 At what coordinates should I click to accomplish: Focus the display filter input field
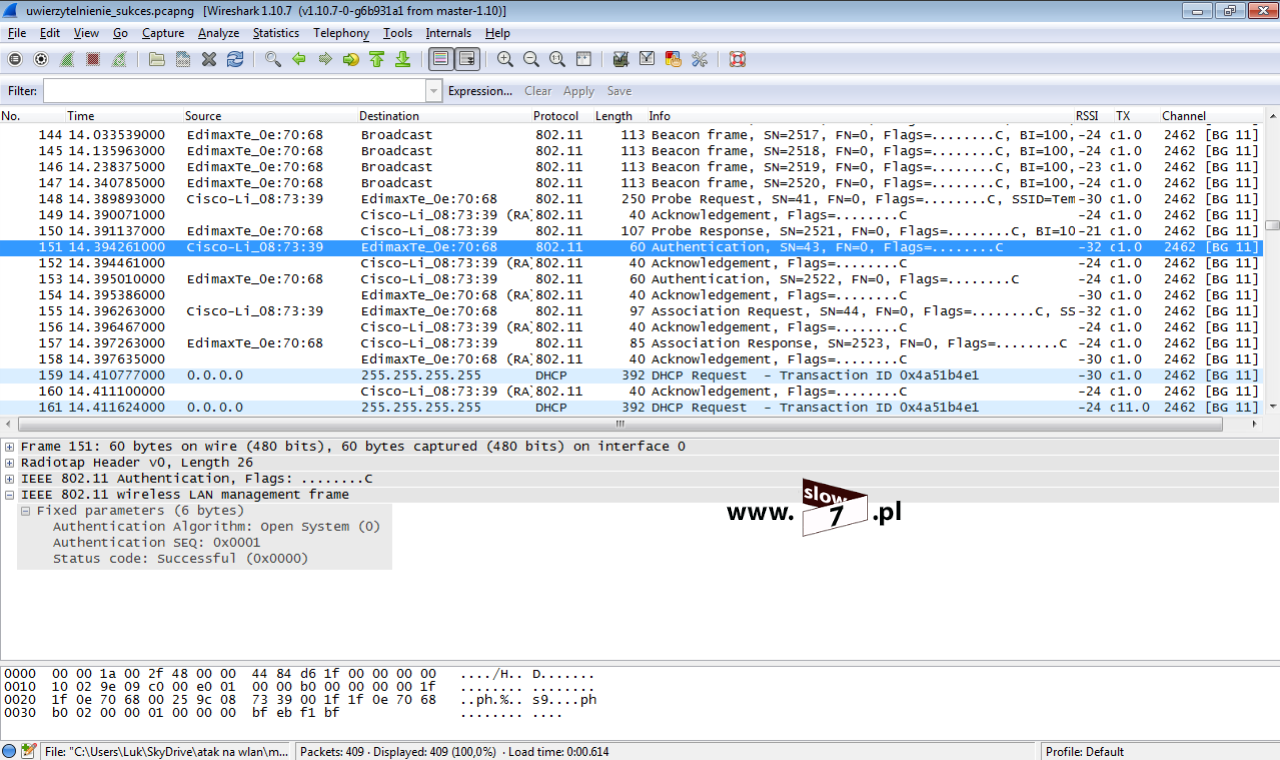coord(234,91)
